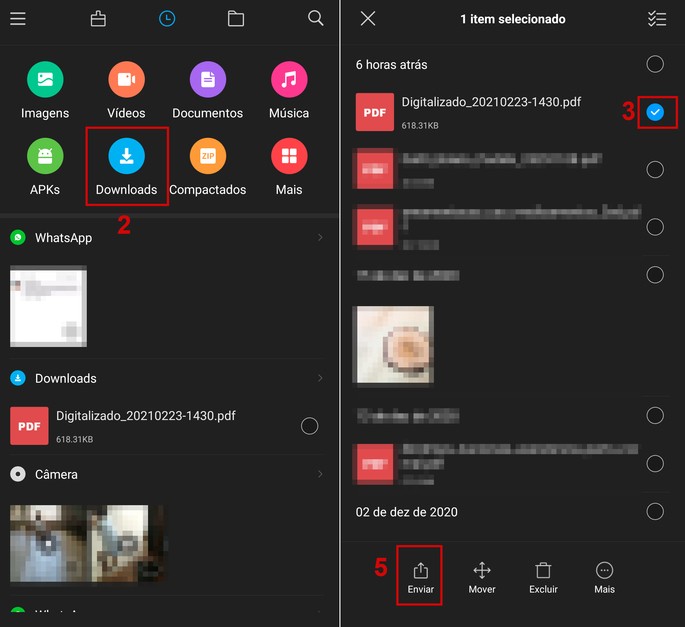This screenshot has width=685, height=627.
Task: Select the second blurred PDF file
Action: coord(655,170)
